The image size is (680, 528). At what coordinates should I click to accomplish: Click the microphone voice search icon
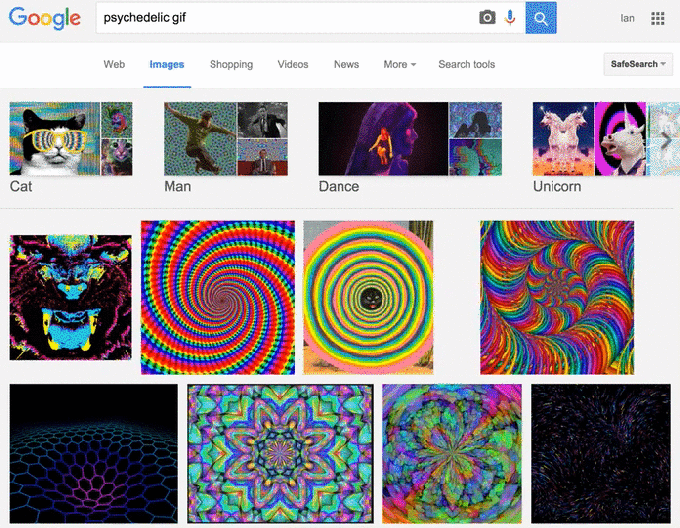click(510, 18)
